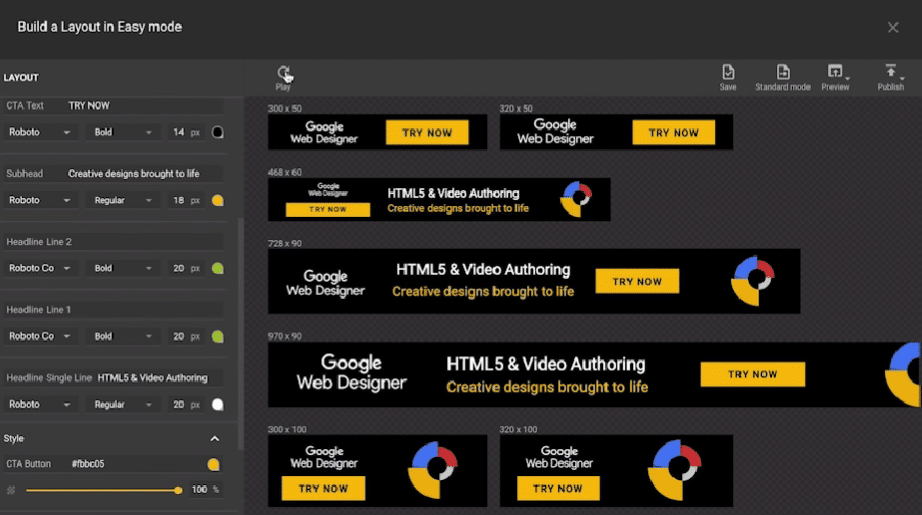Click the layout panel vertical scrollbar
Image resolution: width=922 pixels, height=515 pixels.
click(240, 333)
